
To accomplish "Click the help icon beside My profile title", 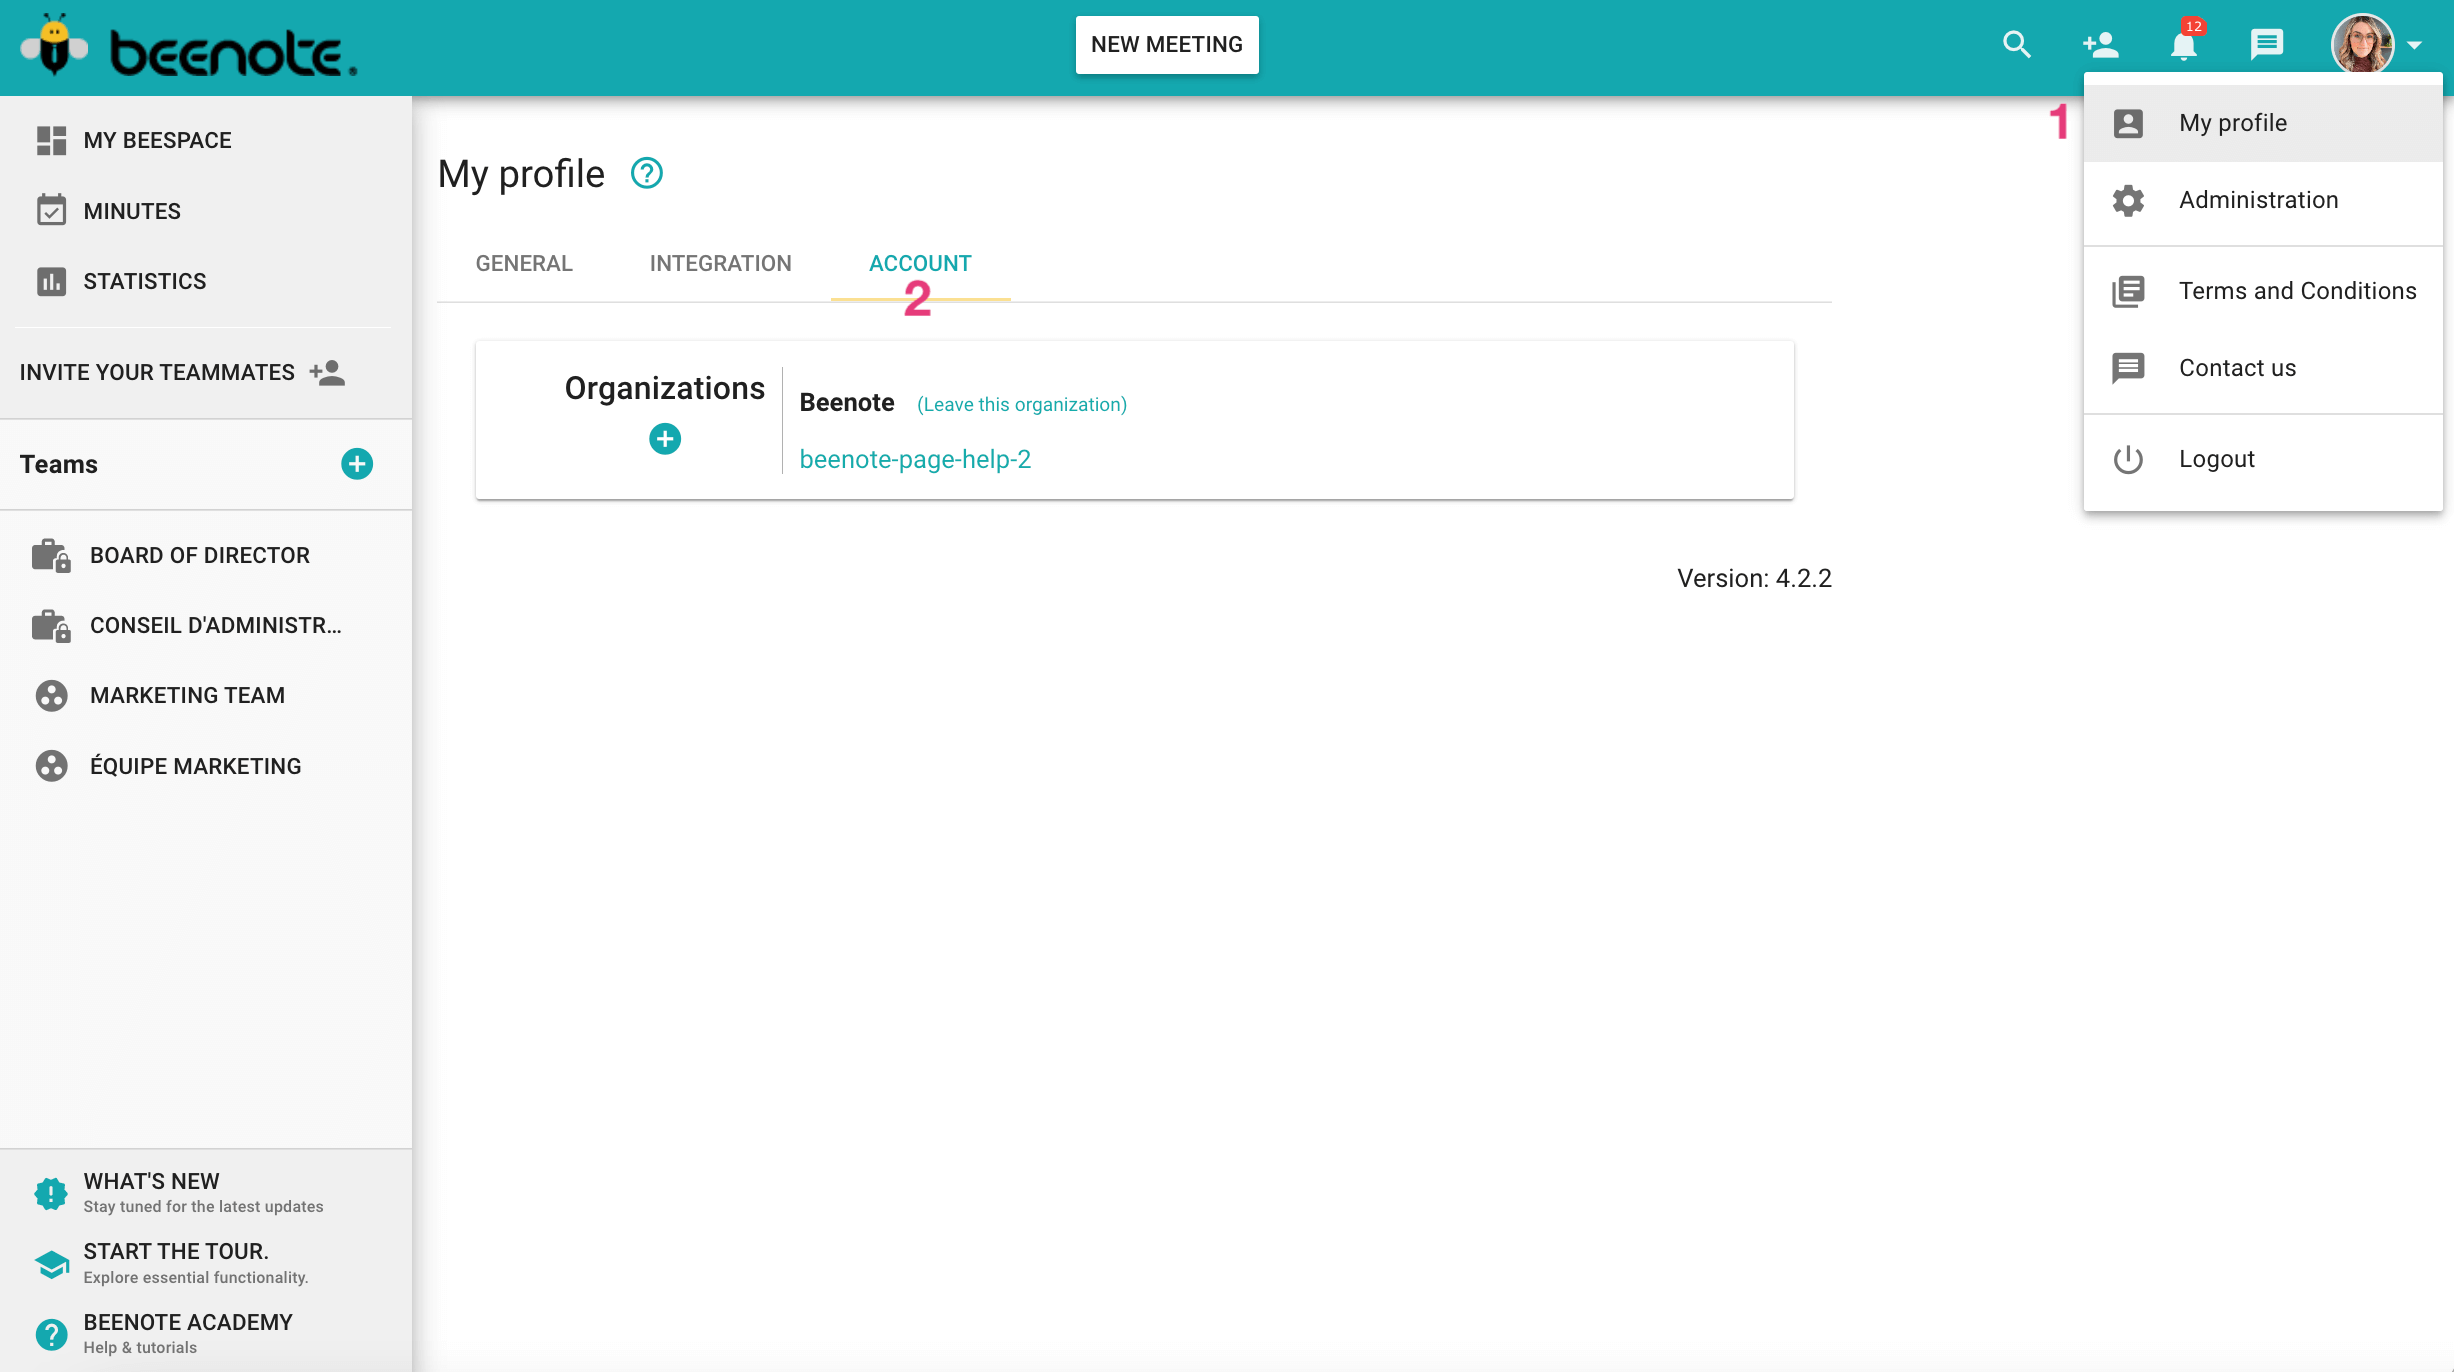I will (x=647, y=174).
